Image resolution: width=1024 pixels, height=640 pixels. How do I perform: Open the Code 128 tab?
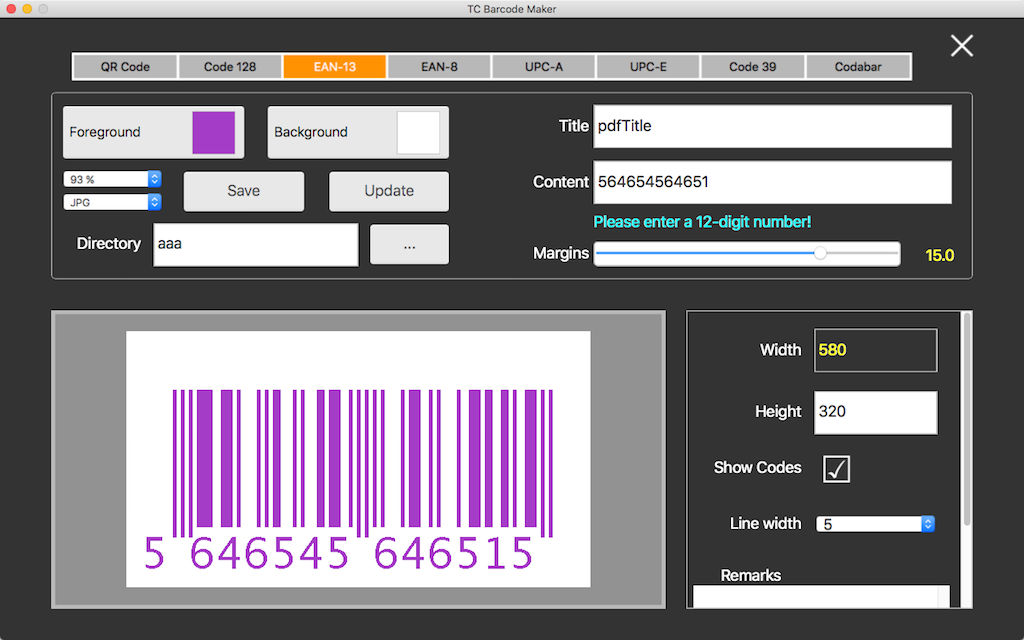point(230,67)
